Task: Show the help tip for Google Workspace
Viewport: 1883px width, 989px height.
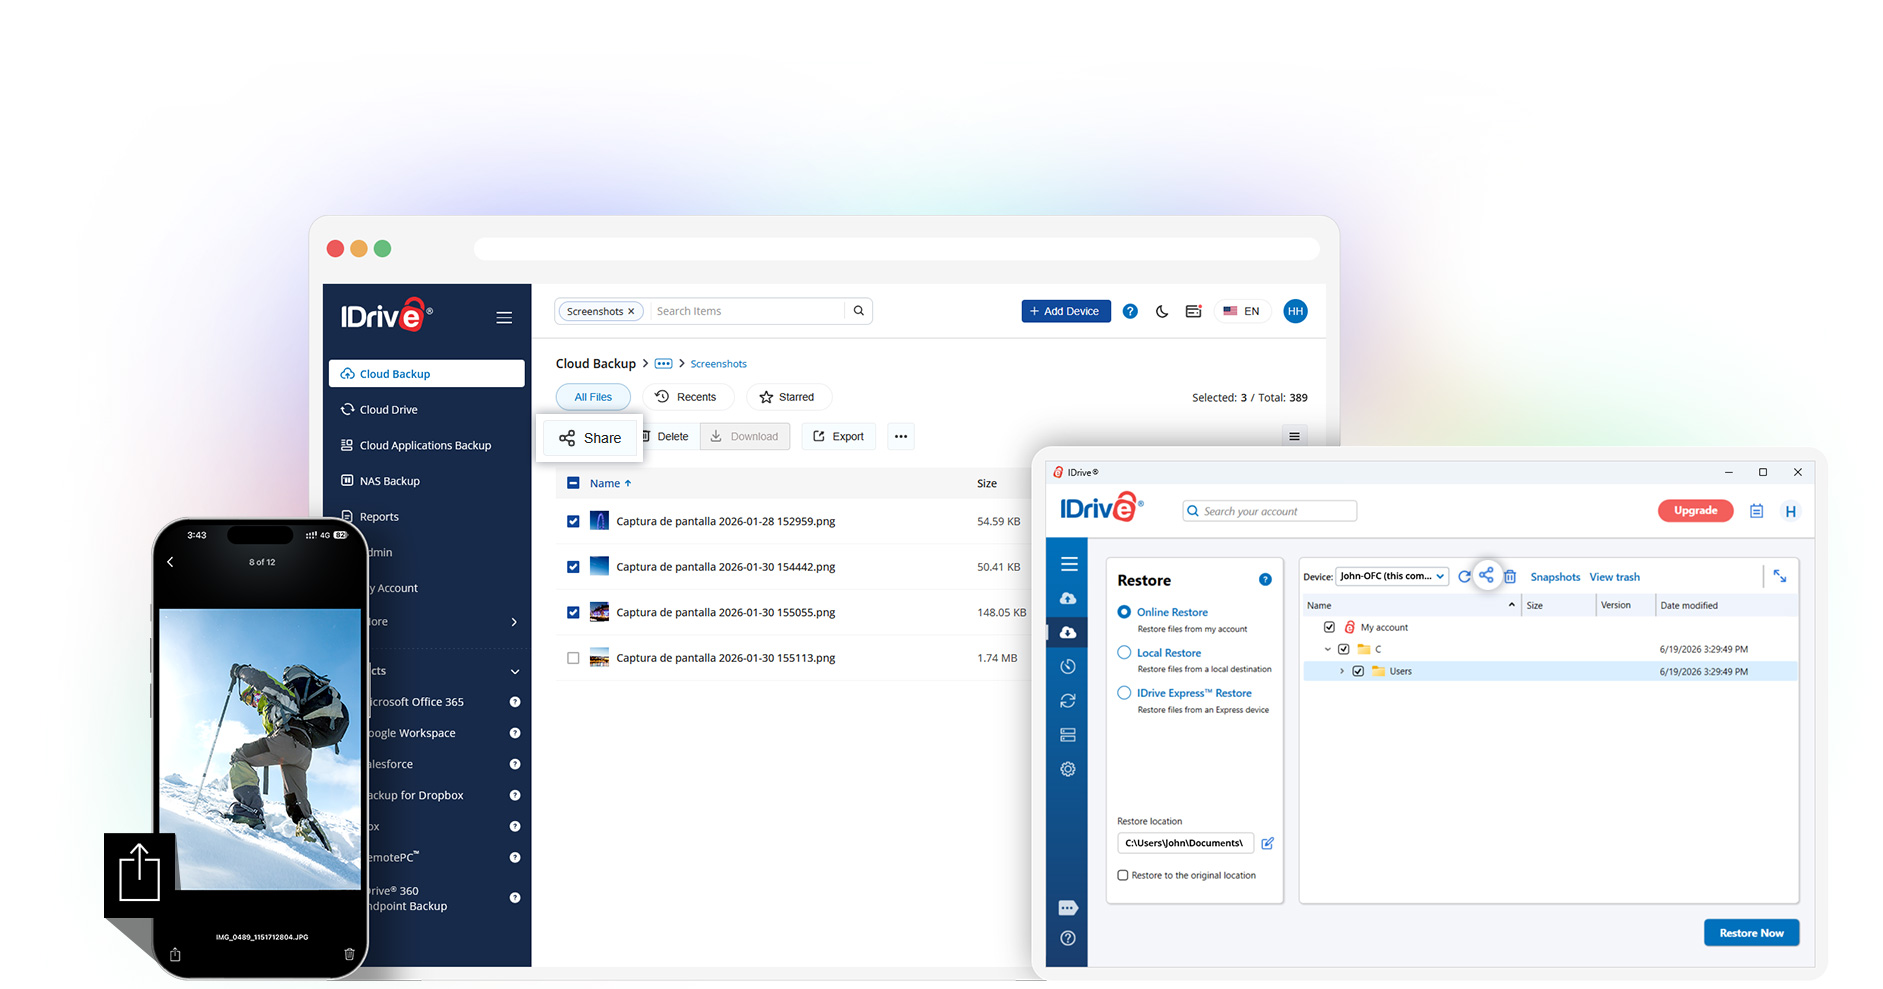Action: (515, 733)
